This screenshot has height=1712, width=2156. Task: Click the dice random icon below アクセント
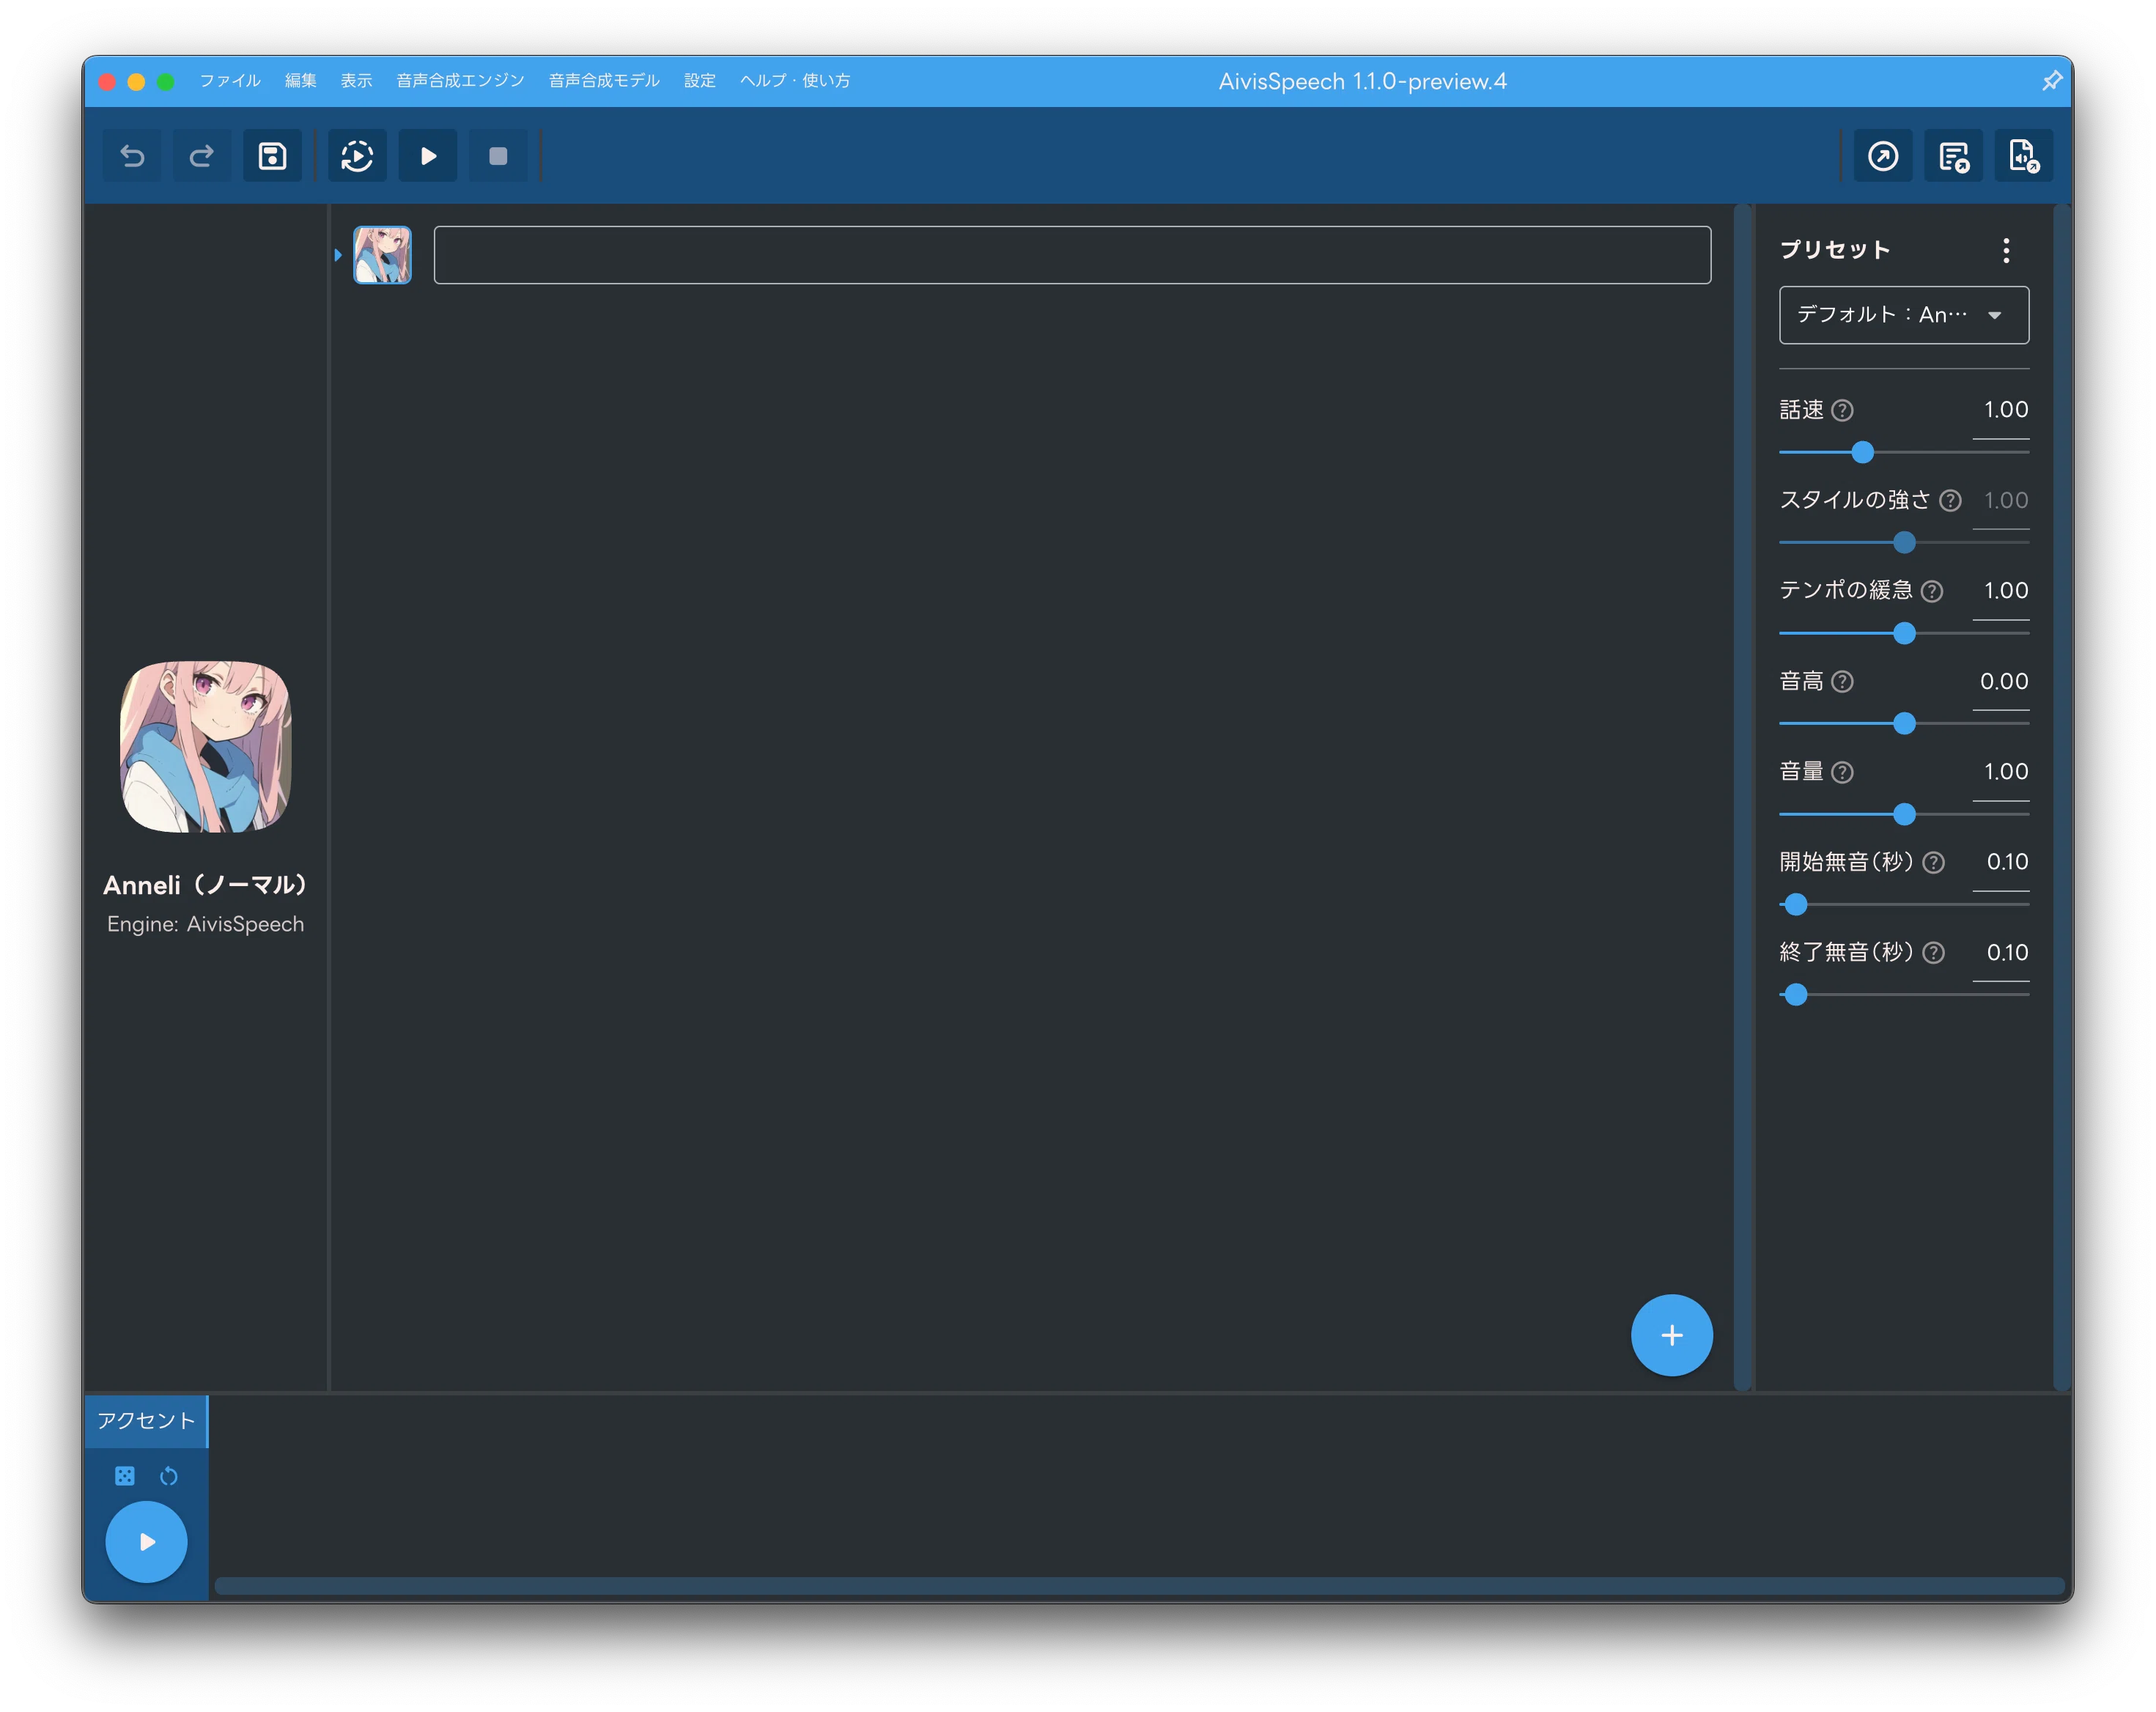coord(125,1476)
